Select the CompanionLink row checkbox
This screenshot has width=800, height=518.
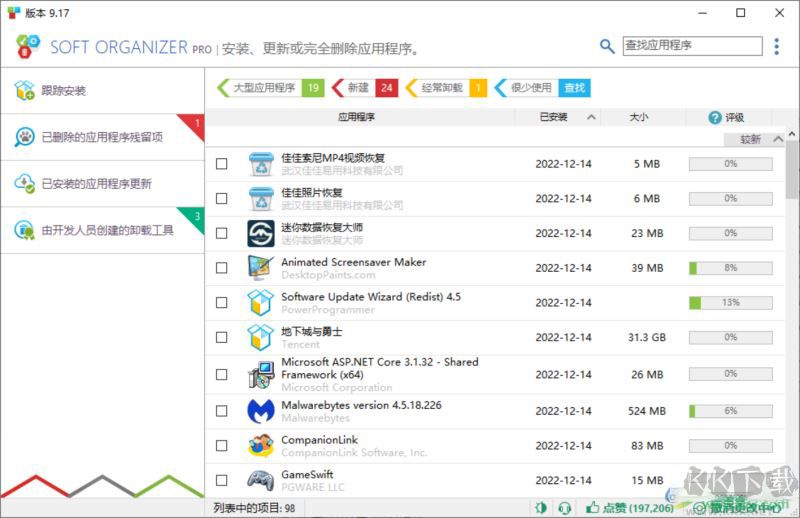pyautogui.click(x=222, y=445)
